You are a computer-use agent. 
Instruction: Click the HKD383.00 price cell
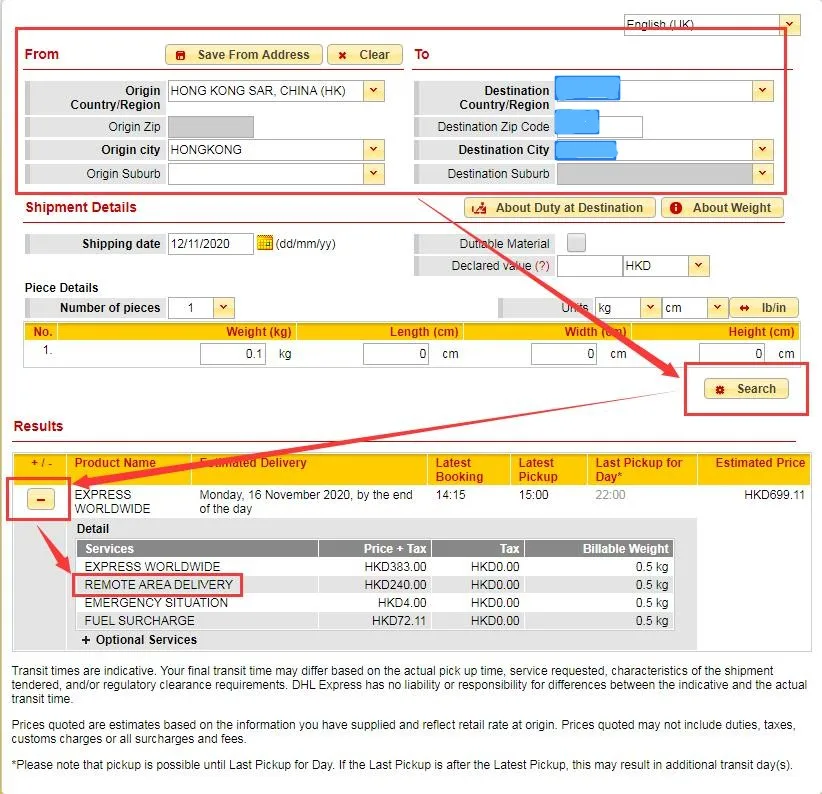395,567
